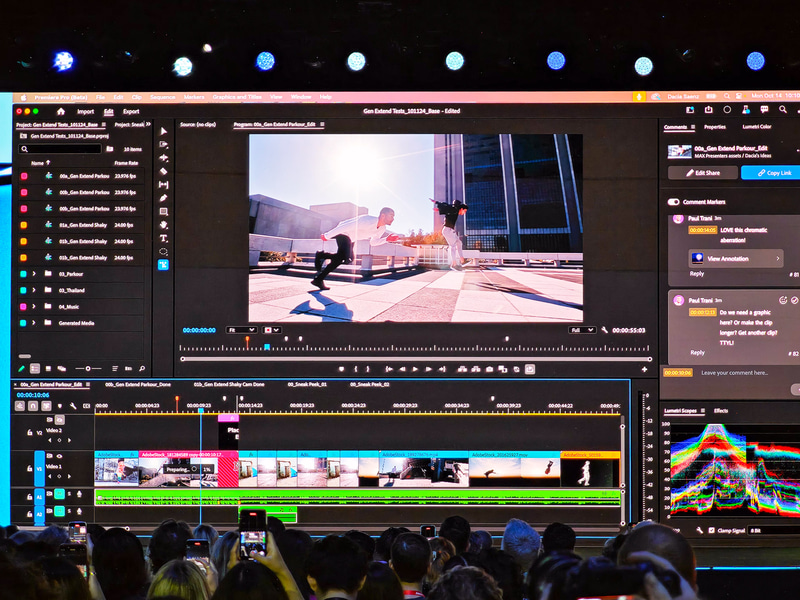Screen dimensions: 800x600
Task: Click the project panel search field
Action: 60,149
